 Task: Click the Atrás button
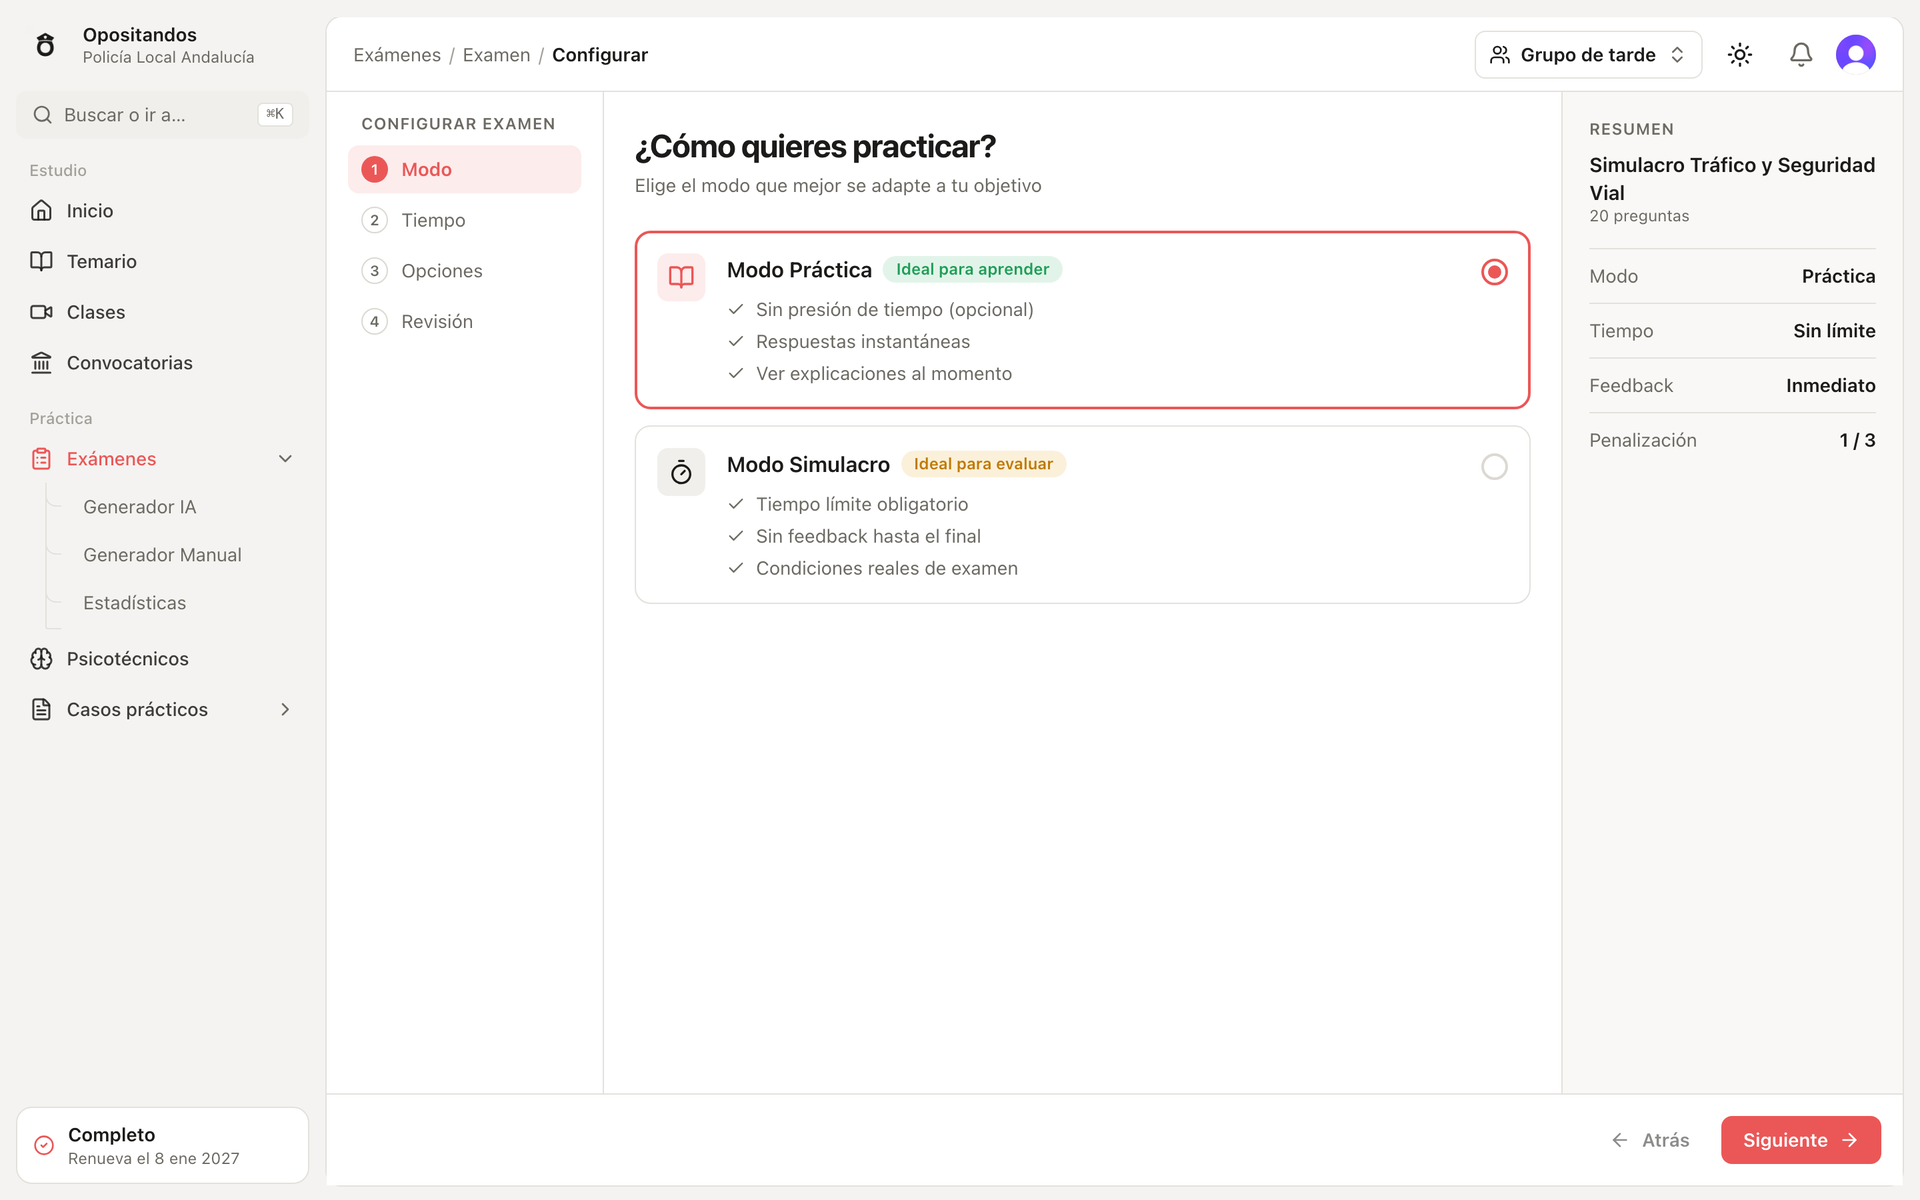1650,1140
